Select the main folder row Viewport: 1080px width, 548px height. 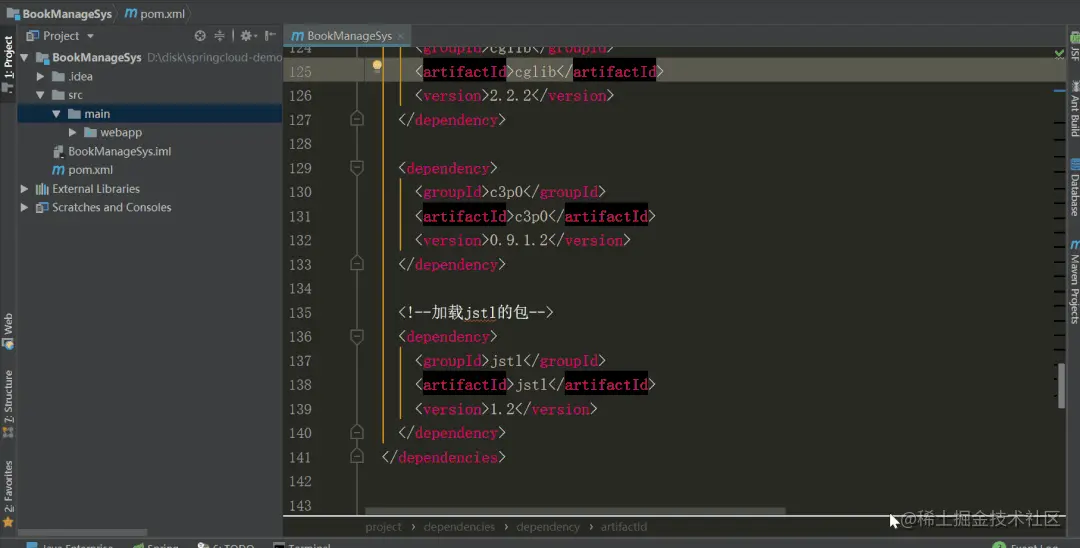click(149, 114)
